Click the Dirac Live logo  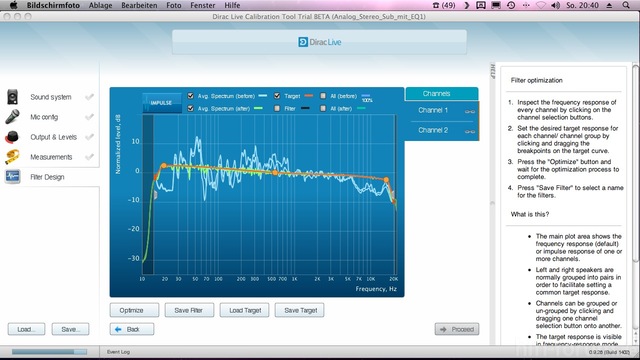[x=320, y=42]
